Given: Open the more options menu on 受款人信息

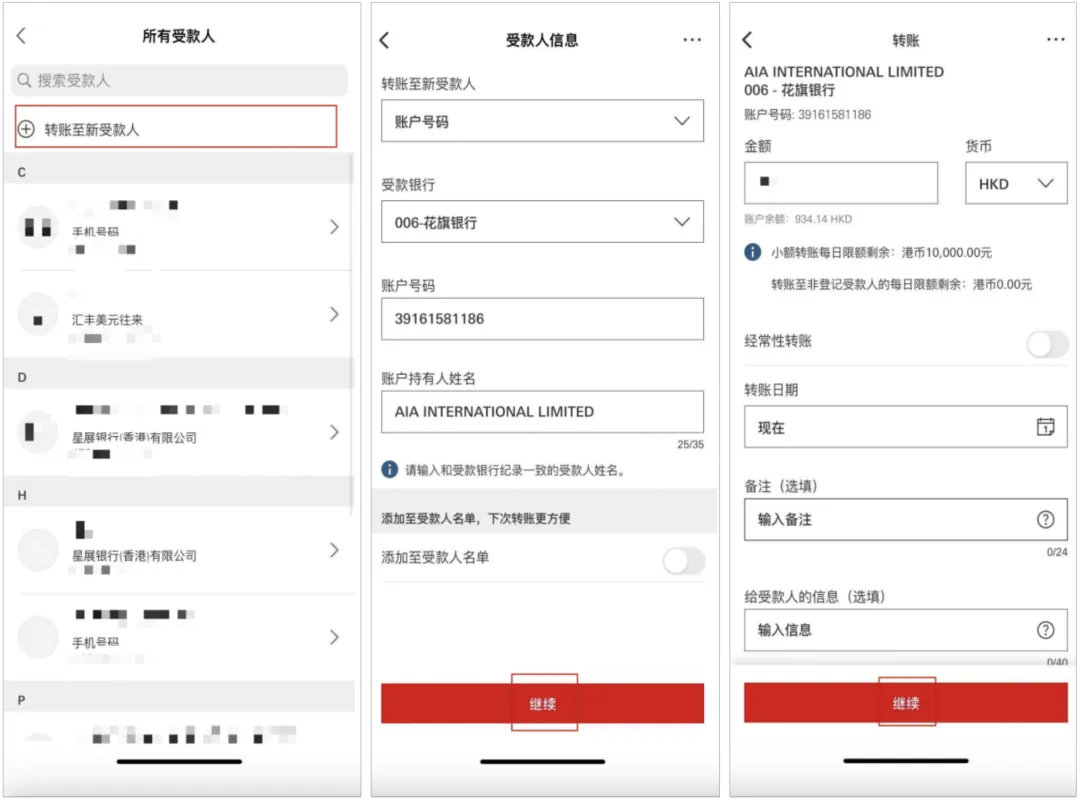Looking at the screenshot, I should click(x=692, y=40).
